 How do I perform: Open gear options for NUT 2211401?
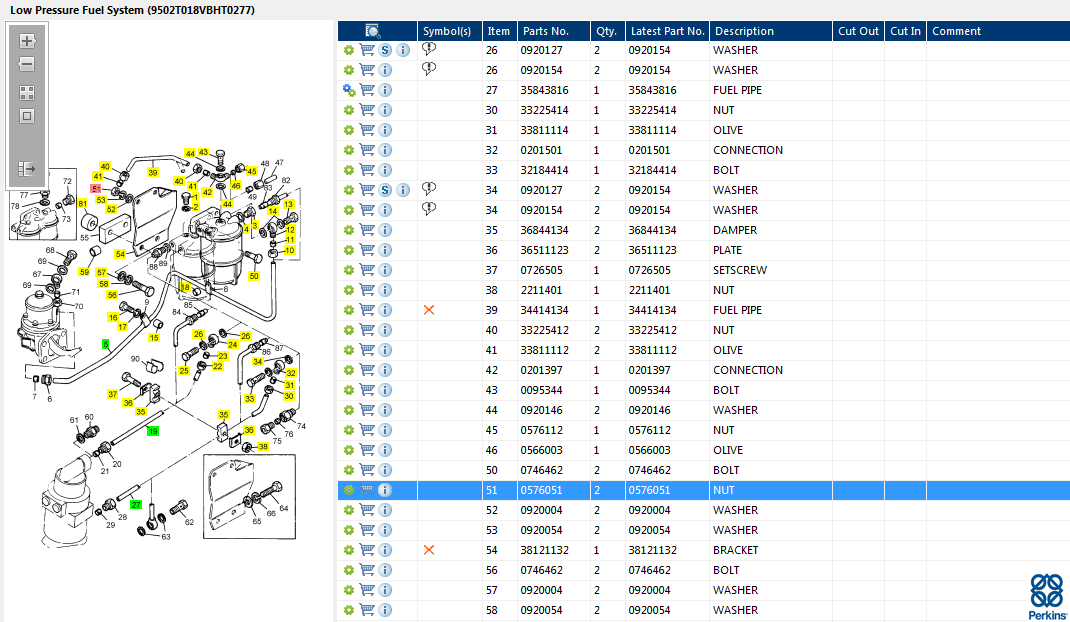click(349, 290)
